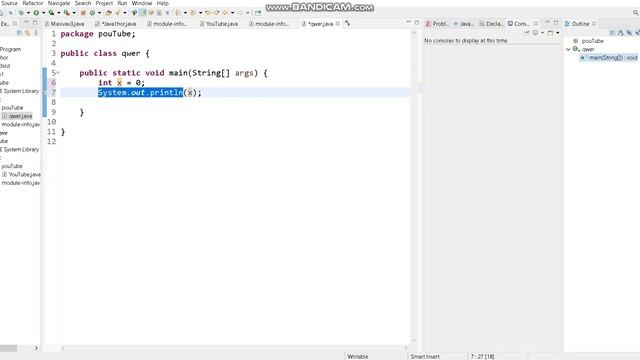Open the Refactor menu
640x360 pixels.
[33, 3]
